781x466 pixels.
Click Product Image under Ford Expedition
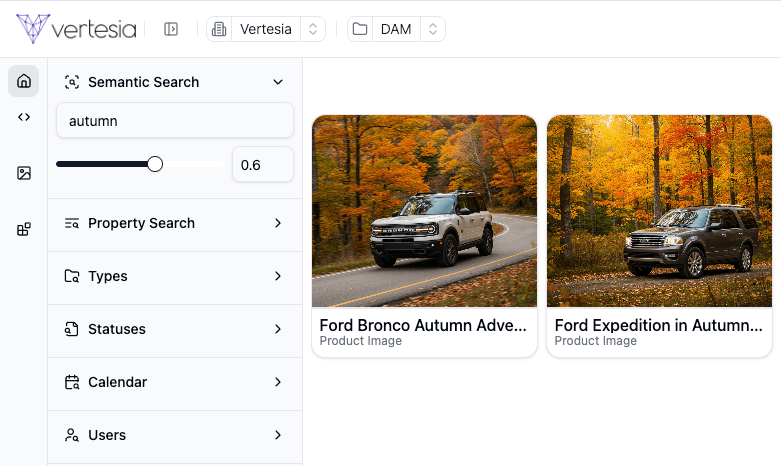596,341
